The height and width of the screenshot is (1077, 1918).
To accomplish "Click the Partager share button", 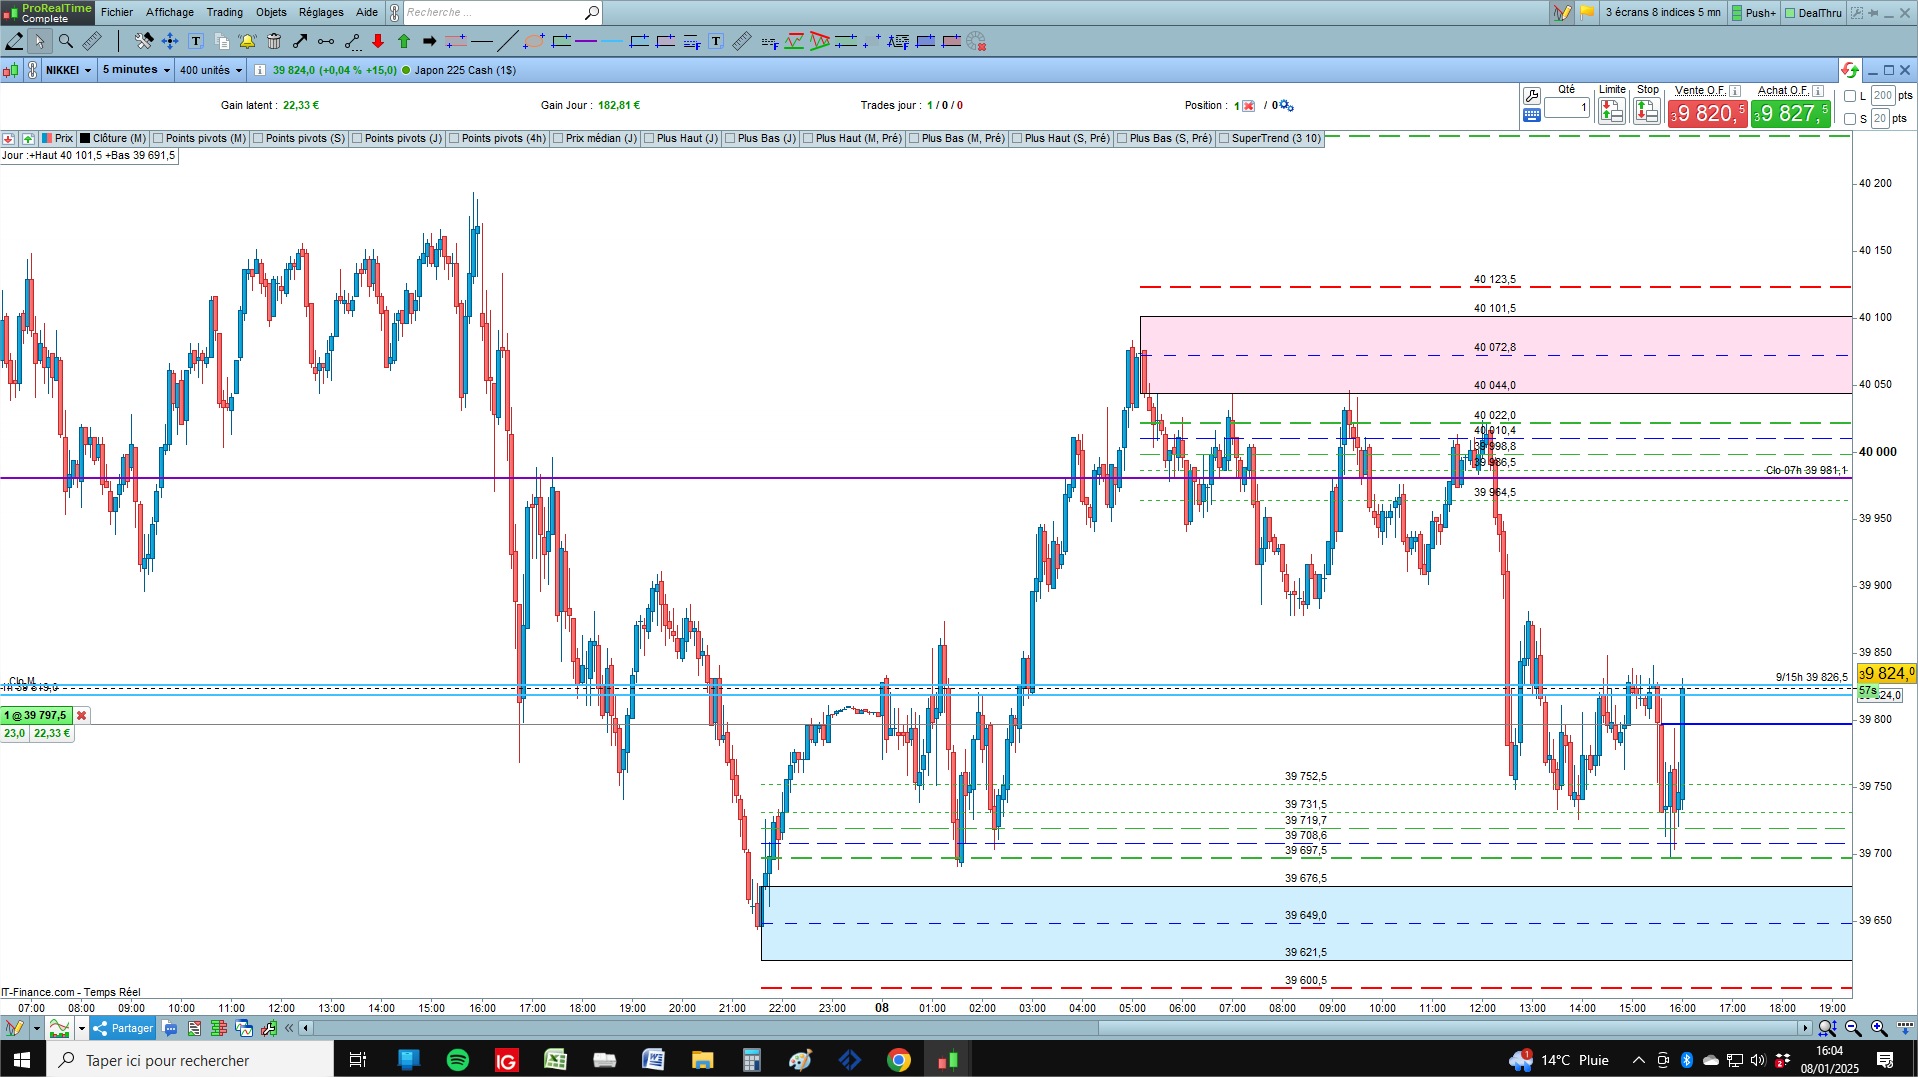I will point(123,1028).
